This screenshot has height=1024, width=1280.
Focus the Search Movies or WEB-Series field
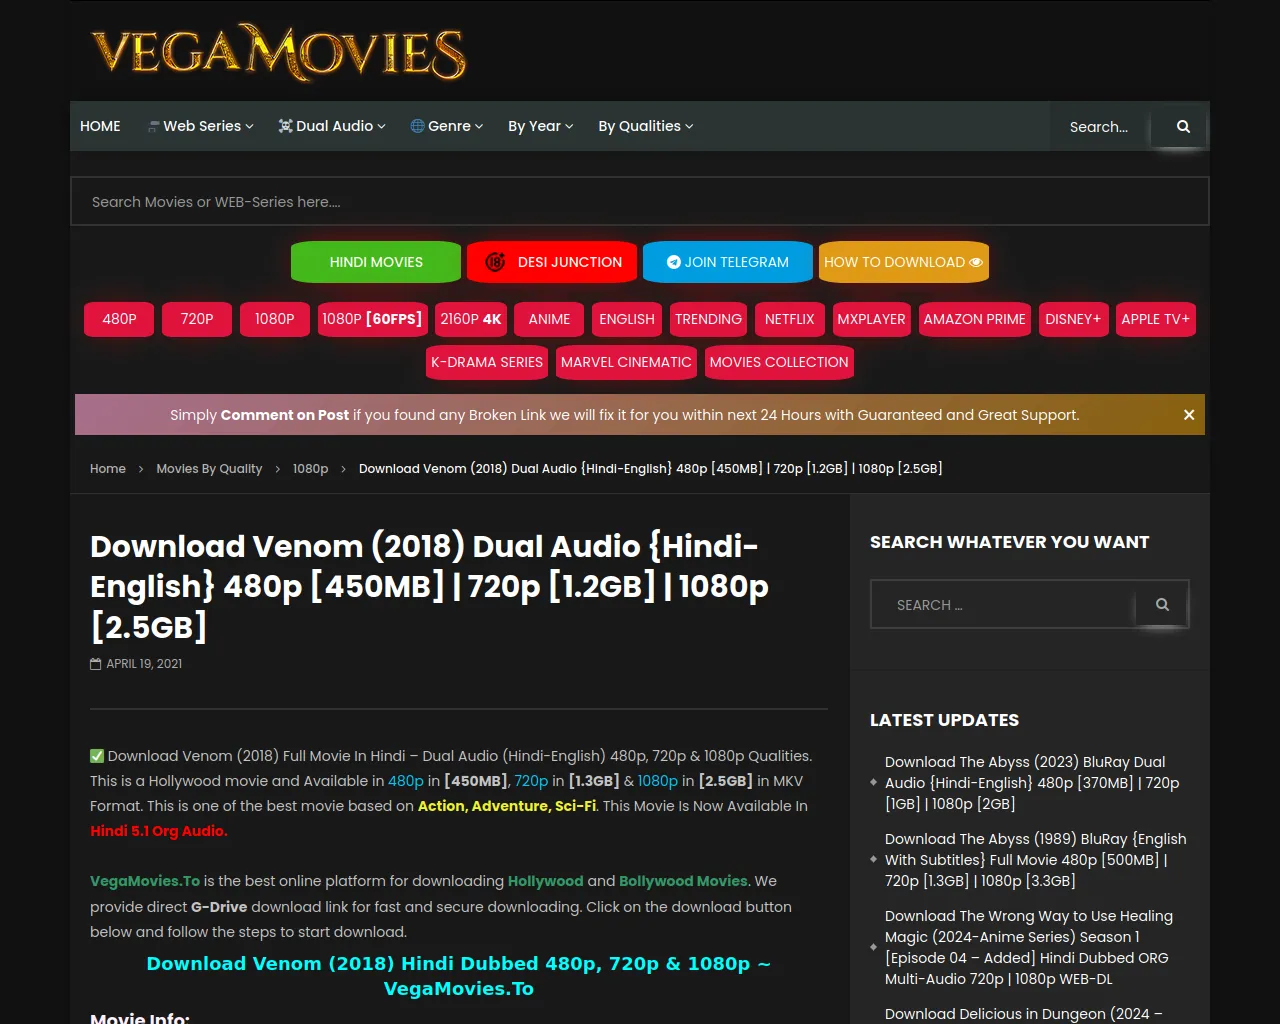point(640,201)
